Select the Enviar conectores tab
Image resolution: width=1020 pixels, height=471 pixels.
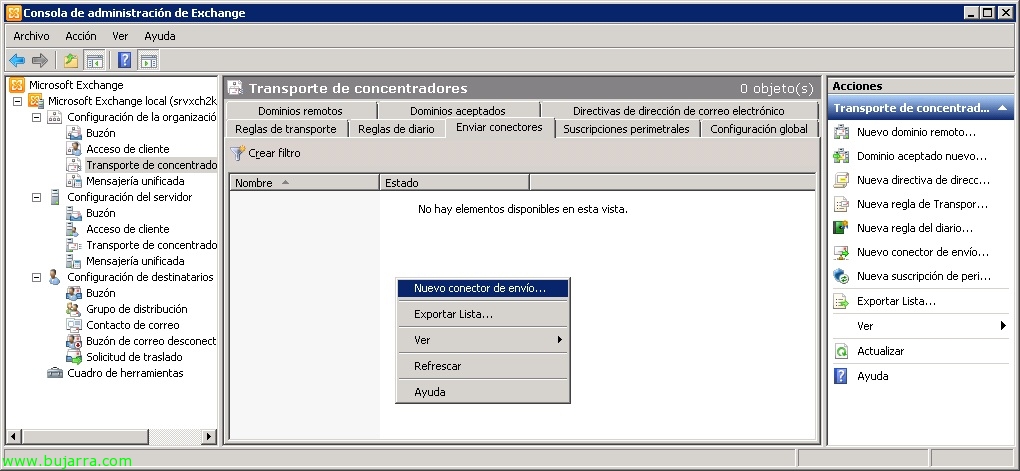pyautogui.click(x=500, y=128)
